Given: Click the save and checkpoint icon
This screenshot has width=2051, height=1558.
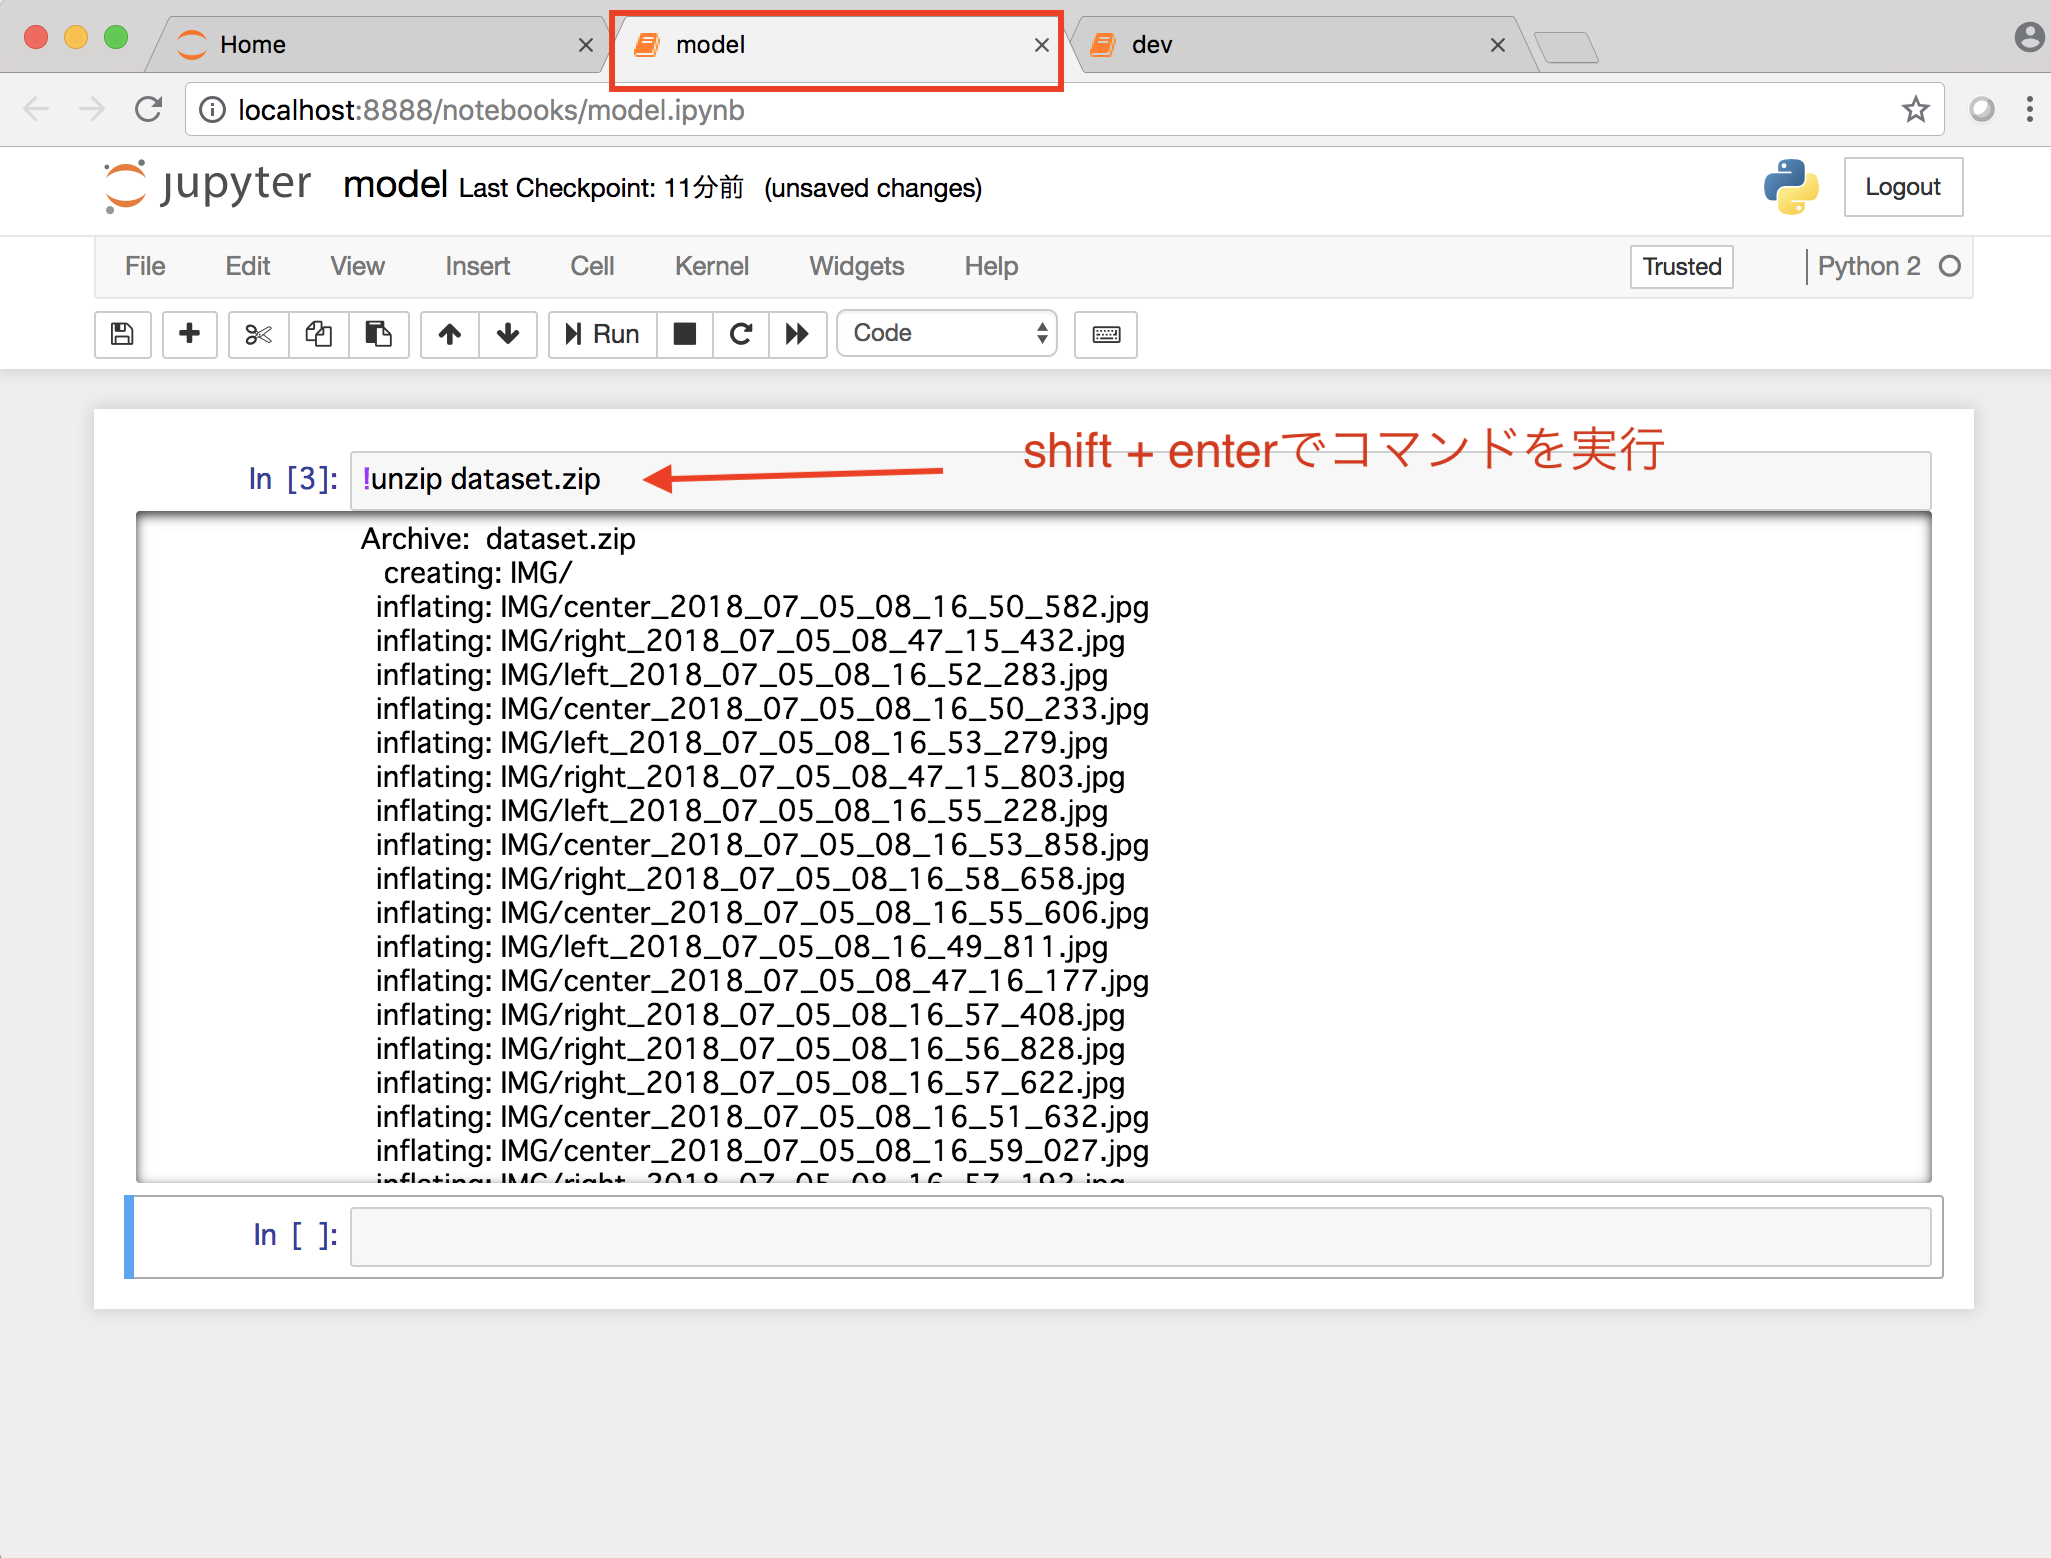Looking at the screenshot, I should (x=122, y=334).
